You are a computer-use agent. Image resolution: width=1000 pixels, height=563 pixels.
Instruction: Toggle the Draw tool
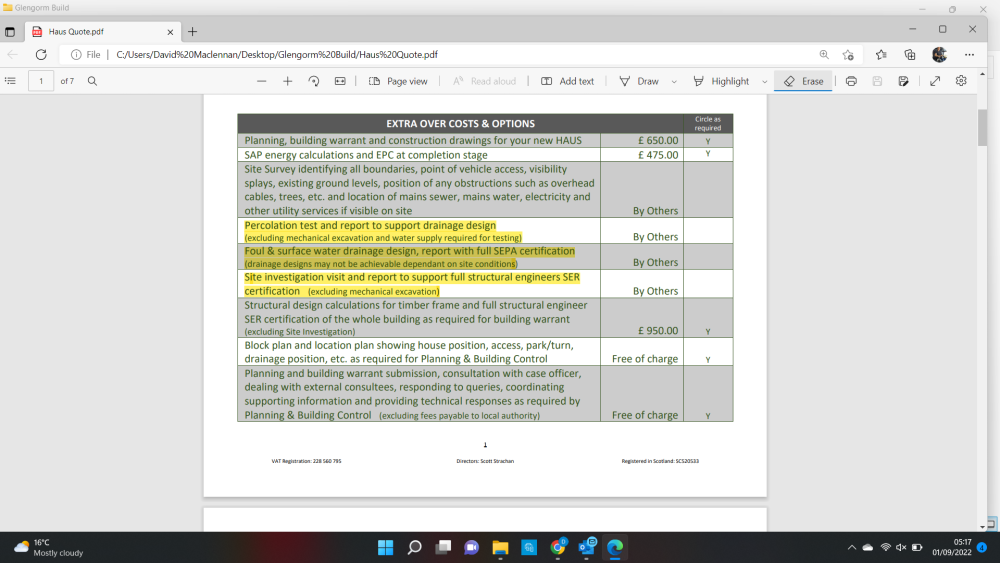(x=639, y=81)
